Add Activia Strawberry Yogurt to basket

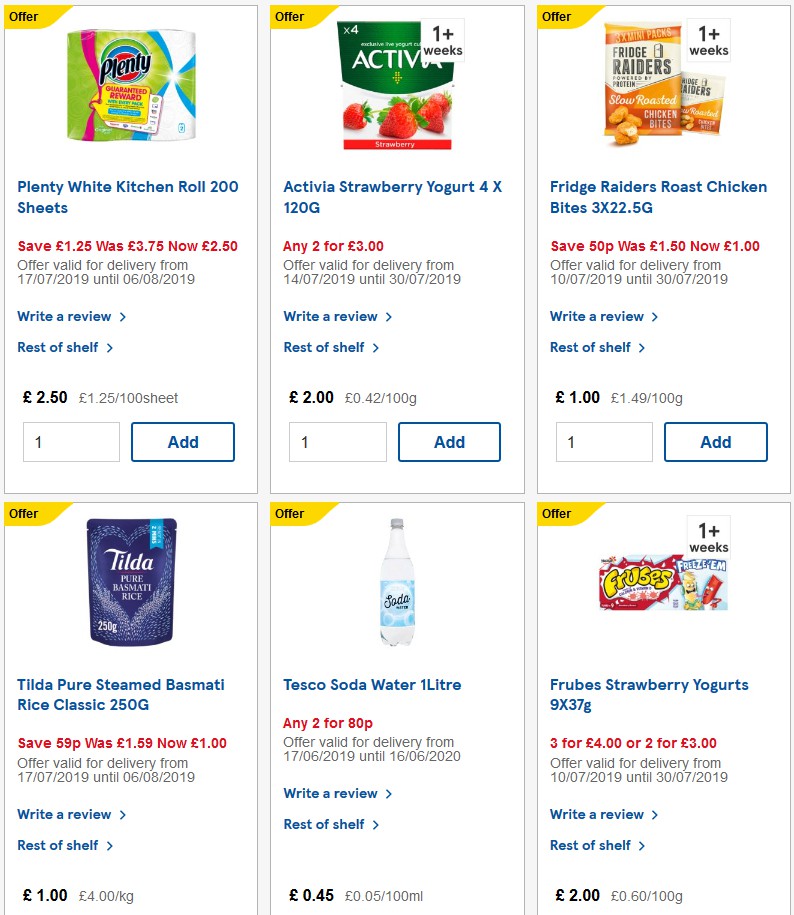449,441
